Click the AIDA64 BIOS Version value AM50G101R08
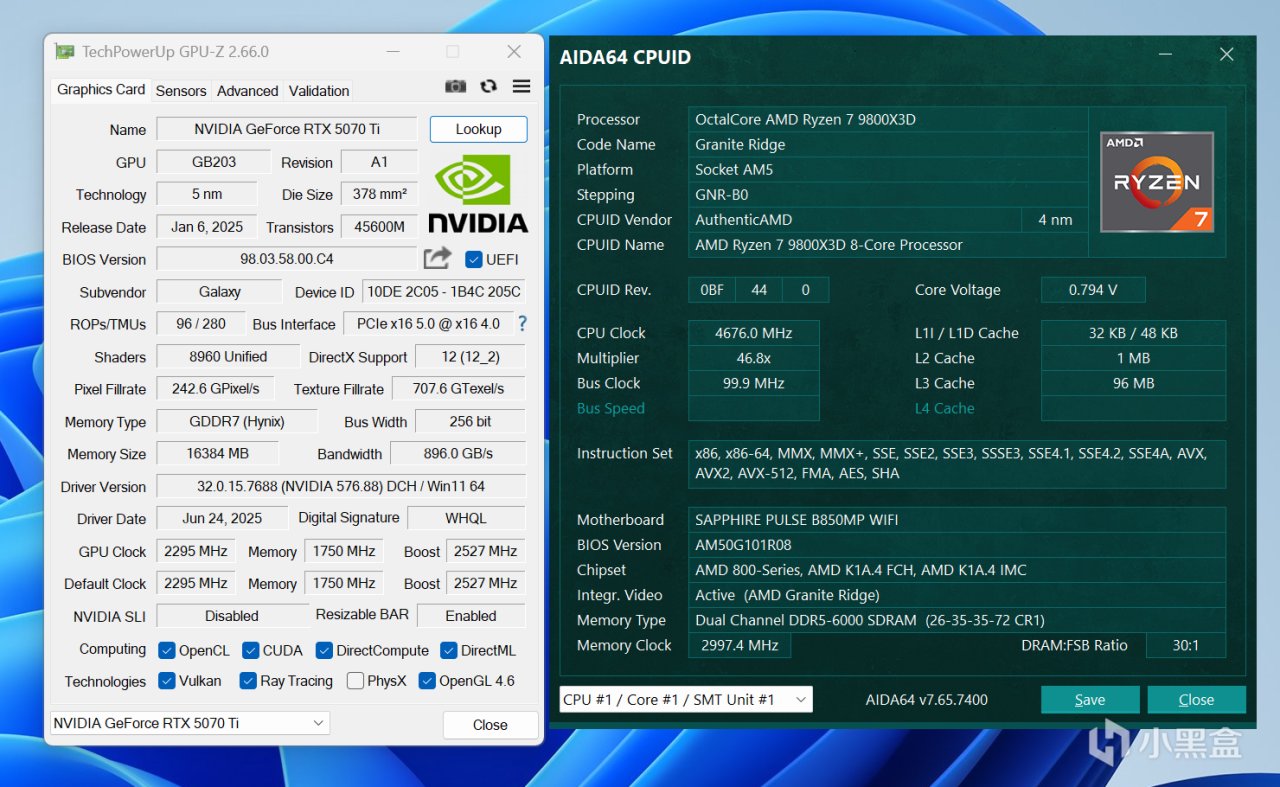Screen dimensions: 1280x787 click(x=957, y=545)
